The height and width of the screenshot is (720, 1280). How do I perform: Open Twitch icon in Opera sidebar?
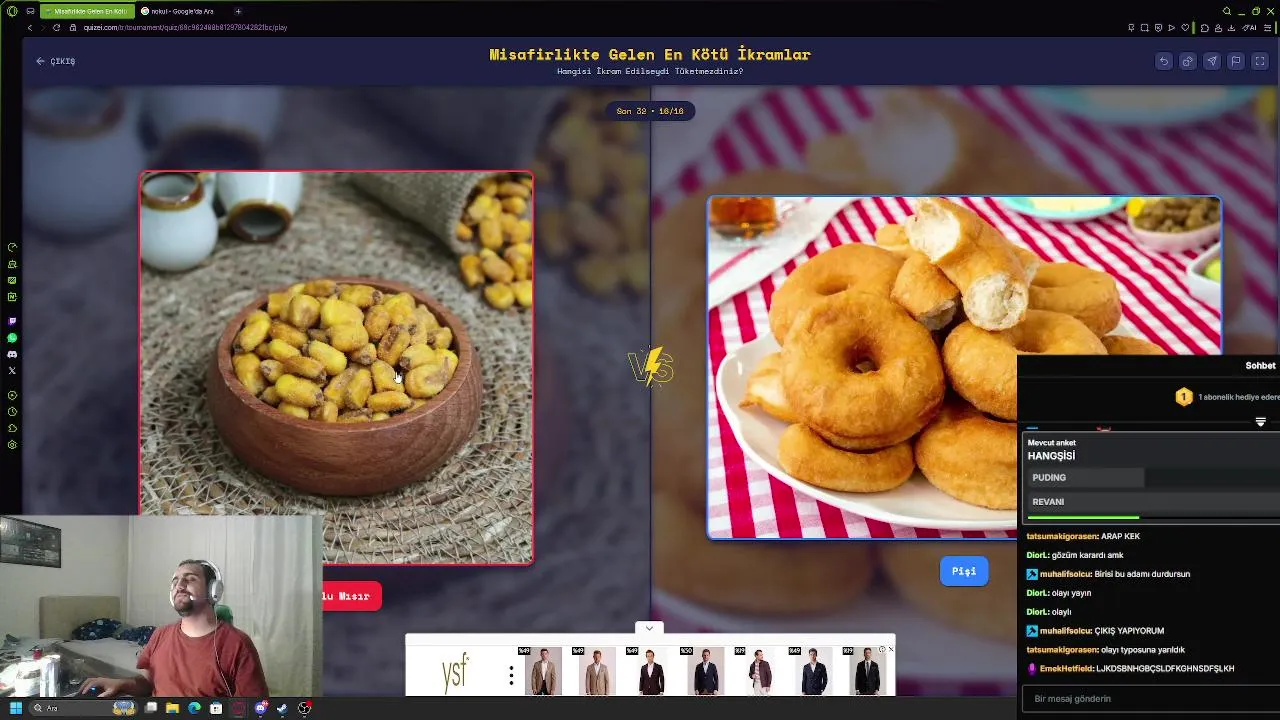click(12, 321)
